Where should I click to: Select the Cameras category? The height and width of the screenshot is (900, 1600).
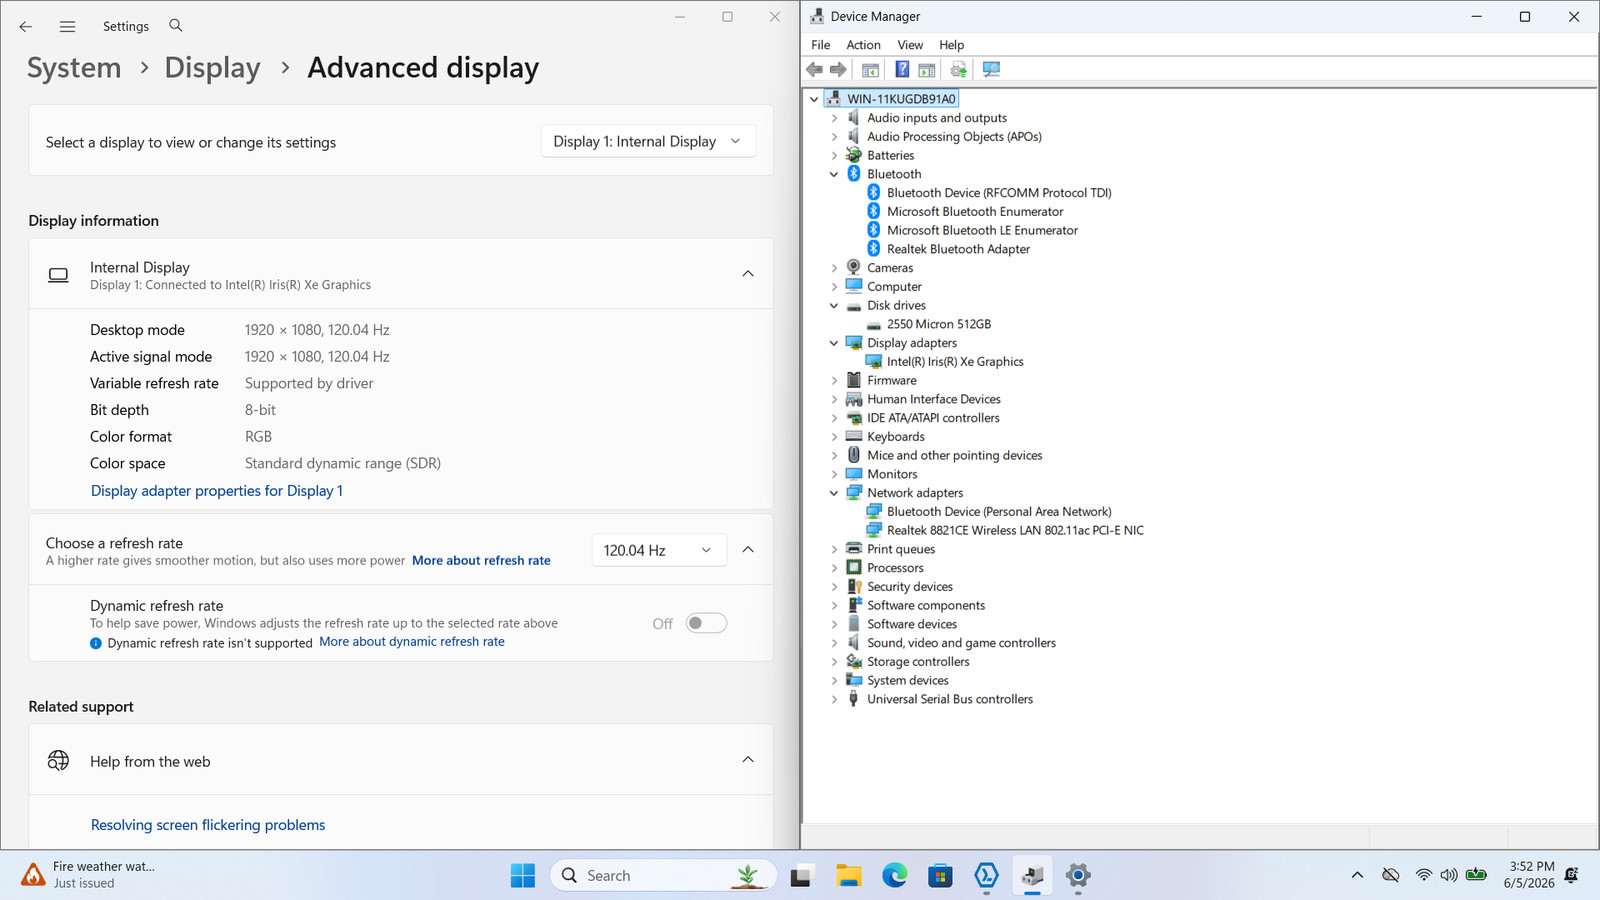tap(890, 268)
